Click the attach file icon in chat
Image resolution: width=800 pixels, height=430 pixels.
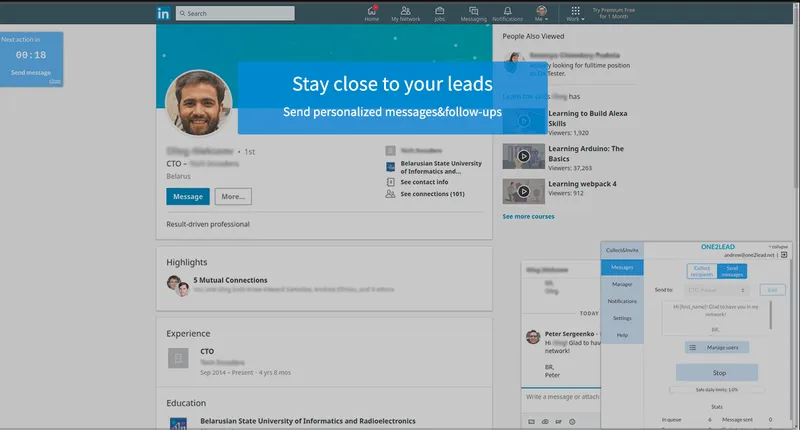coord(545,422)
